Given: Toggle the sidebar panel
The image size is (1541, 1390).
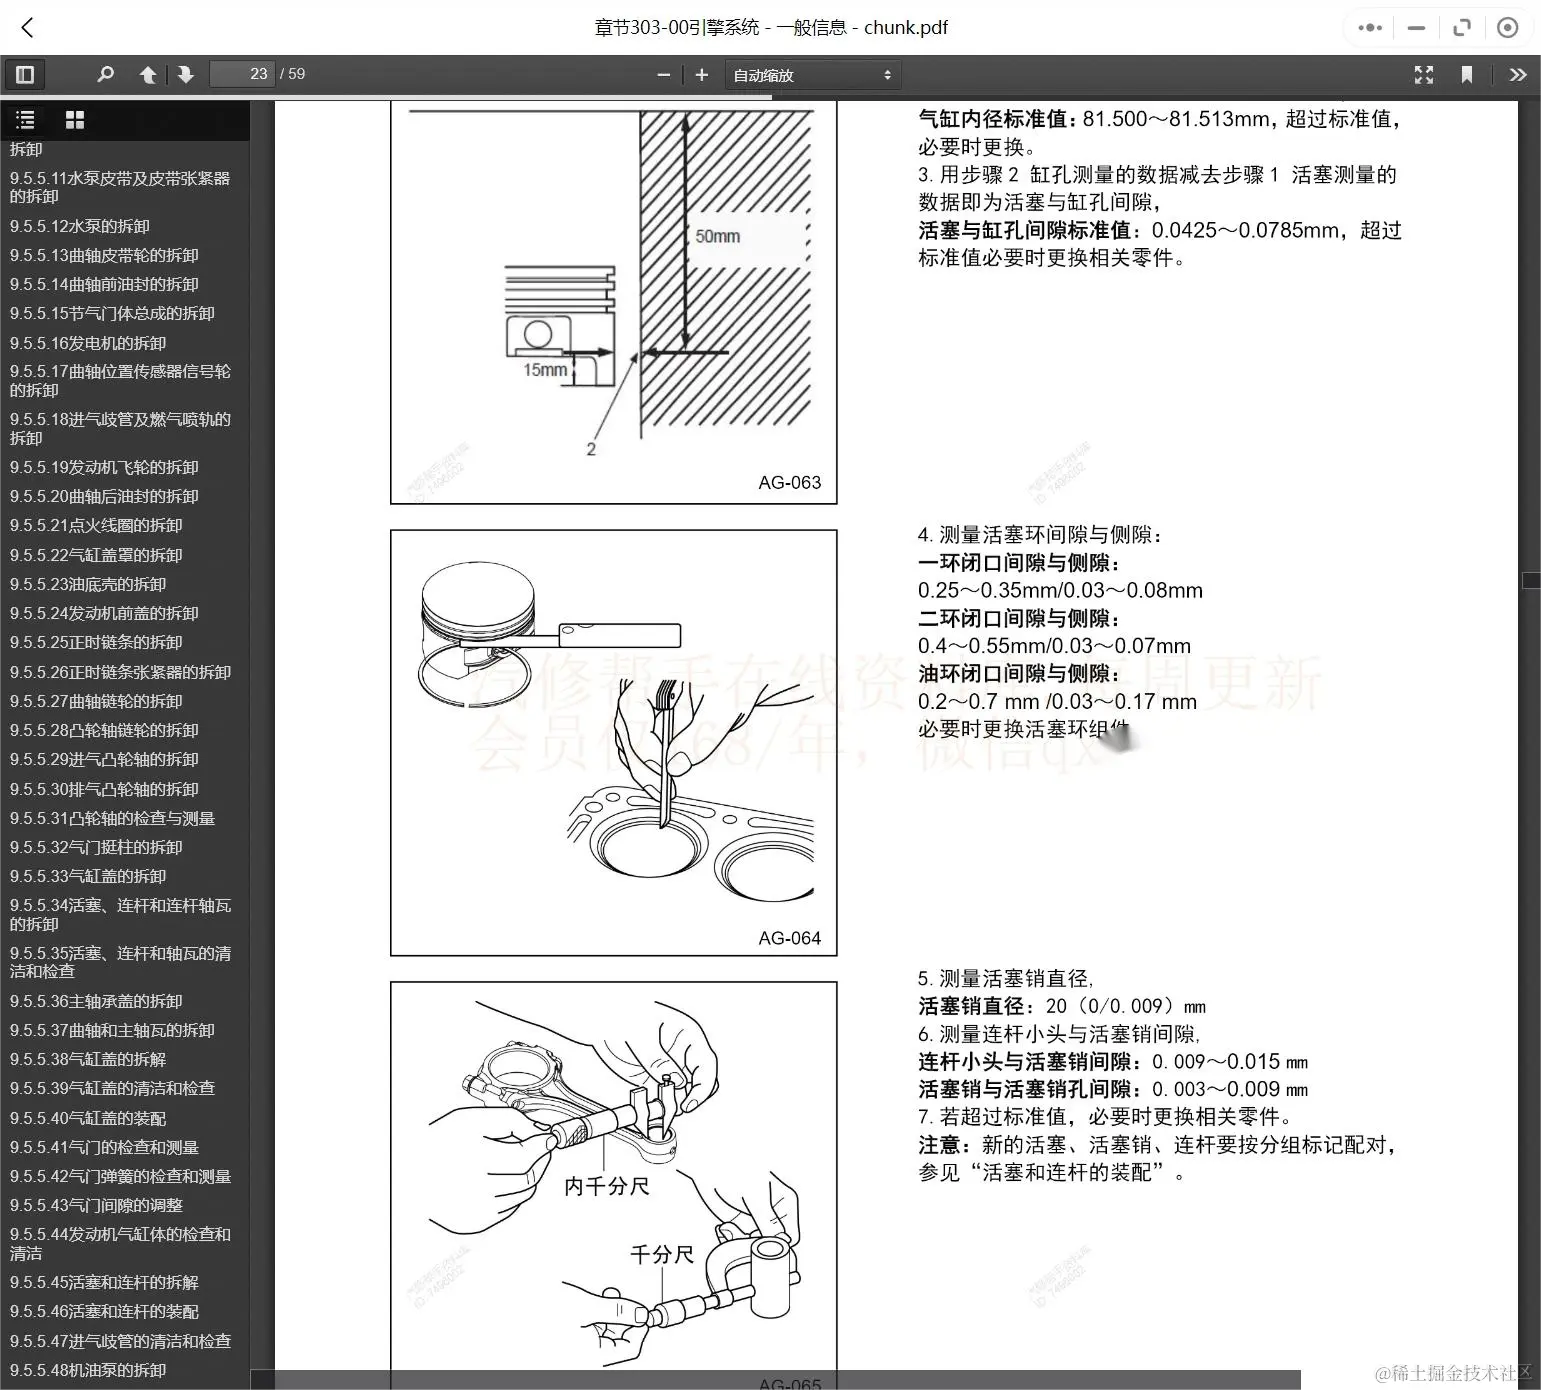Looking at the screenshot, I should tap(25, 74).
